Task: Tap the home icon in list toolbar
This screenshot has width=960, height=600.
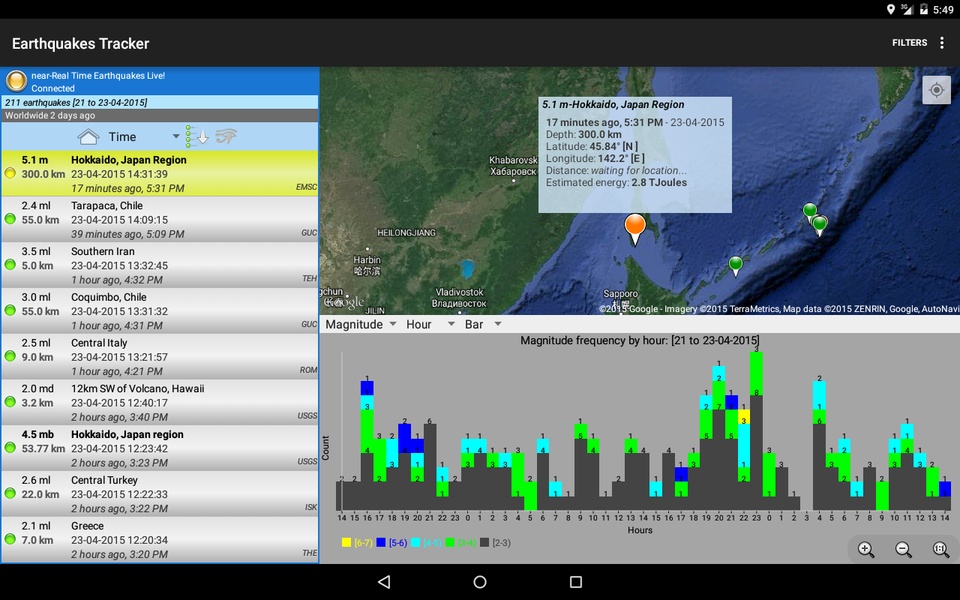Action: tap(88, 137)
